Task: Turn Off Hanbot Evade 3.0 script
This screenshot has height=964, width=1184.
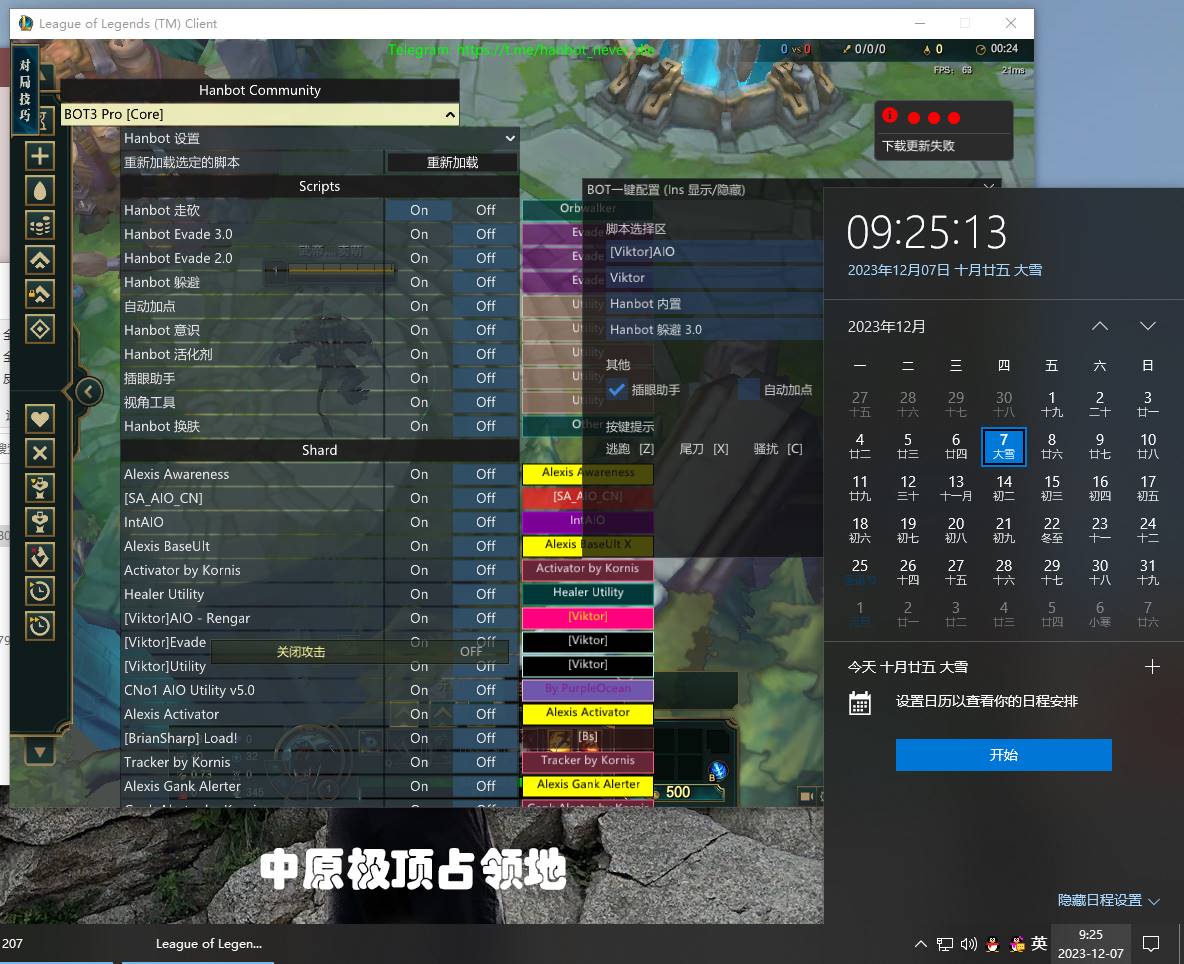Action: point(485,234)
